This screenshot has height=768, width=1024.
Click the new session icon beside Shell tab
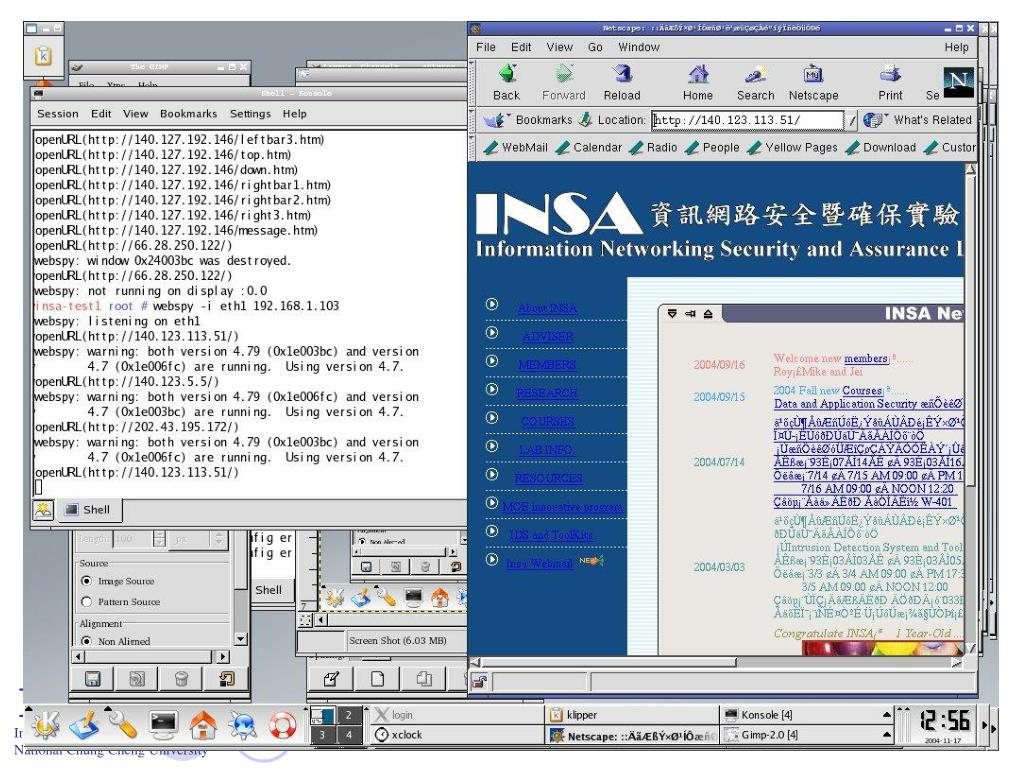pyautogui.click(x=43, y=510)
